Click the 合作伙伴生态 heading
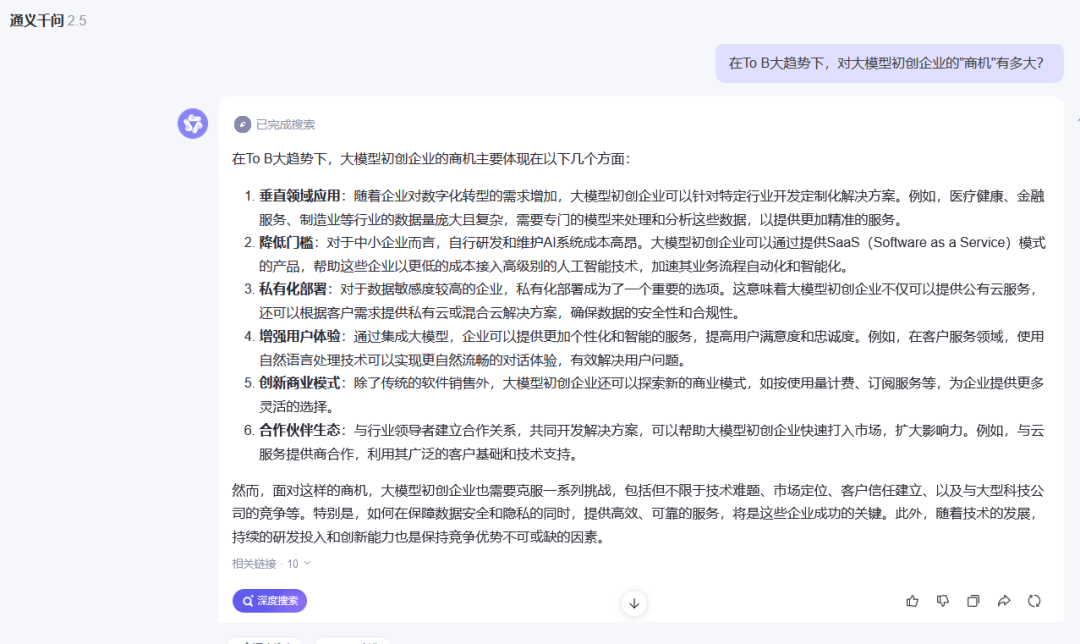 click(300, 430)
